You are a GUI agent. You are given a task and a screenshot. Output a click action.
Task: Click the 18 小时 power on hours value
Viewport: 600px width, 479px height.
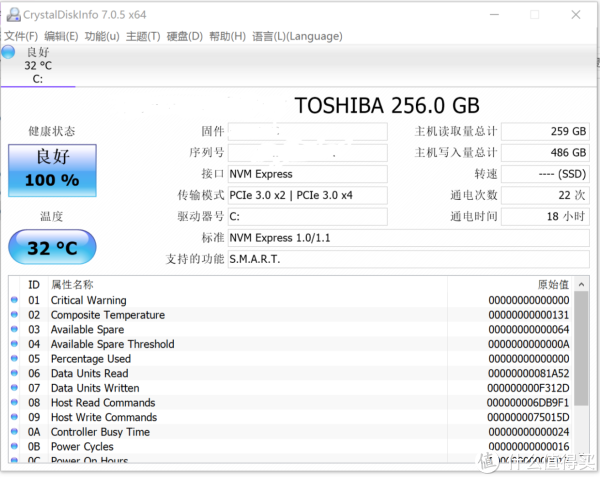(x=545, y=217)
